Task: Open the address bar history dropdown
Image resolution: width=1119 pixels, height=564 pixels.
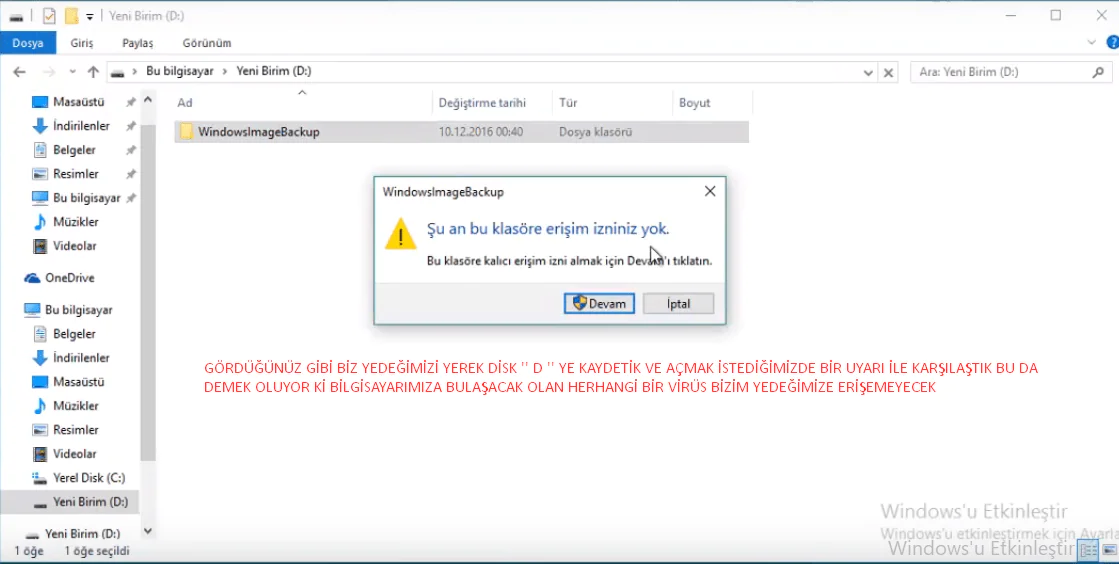Action: click(x=868, y=72)
